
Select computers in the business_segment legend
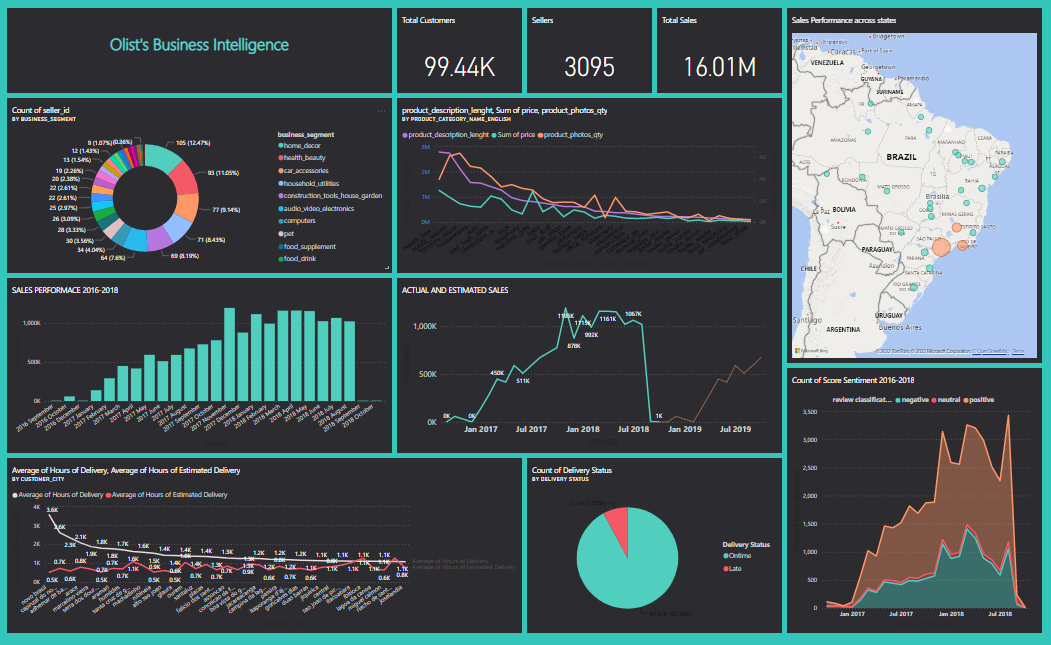pyautogui.click(x=296, y=221)
